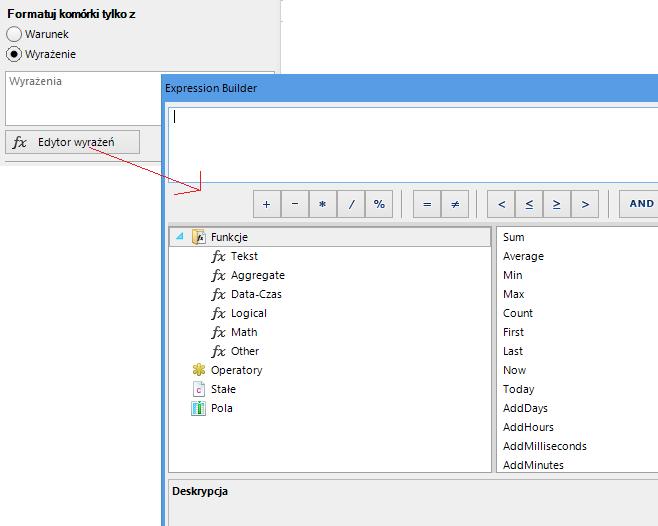The image size is (658, 526).
Task: Choose the First function from the list
Action: (x=513, y=332)
